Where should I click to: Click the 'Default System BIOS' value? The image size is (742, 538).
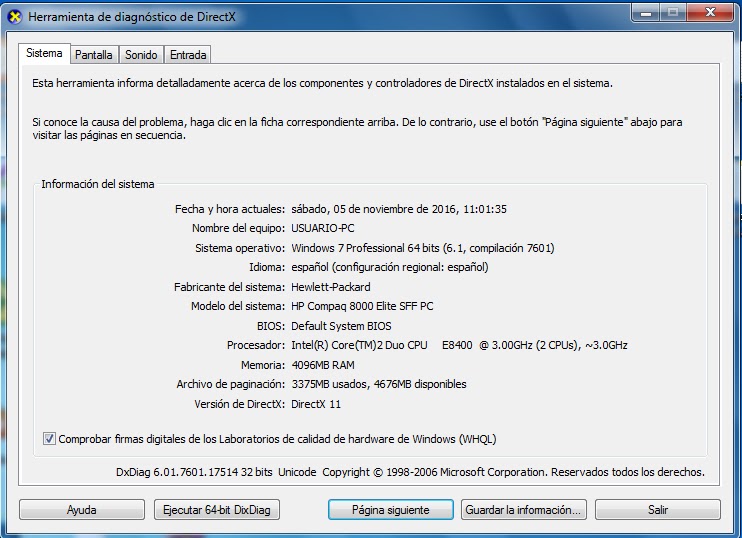pyautogui.click(x=341, y=326)
